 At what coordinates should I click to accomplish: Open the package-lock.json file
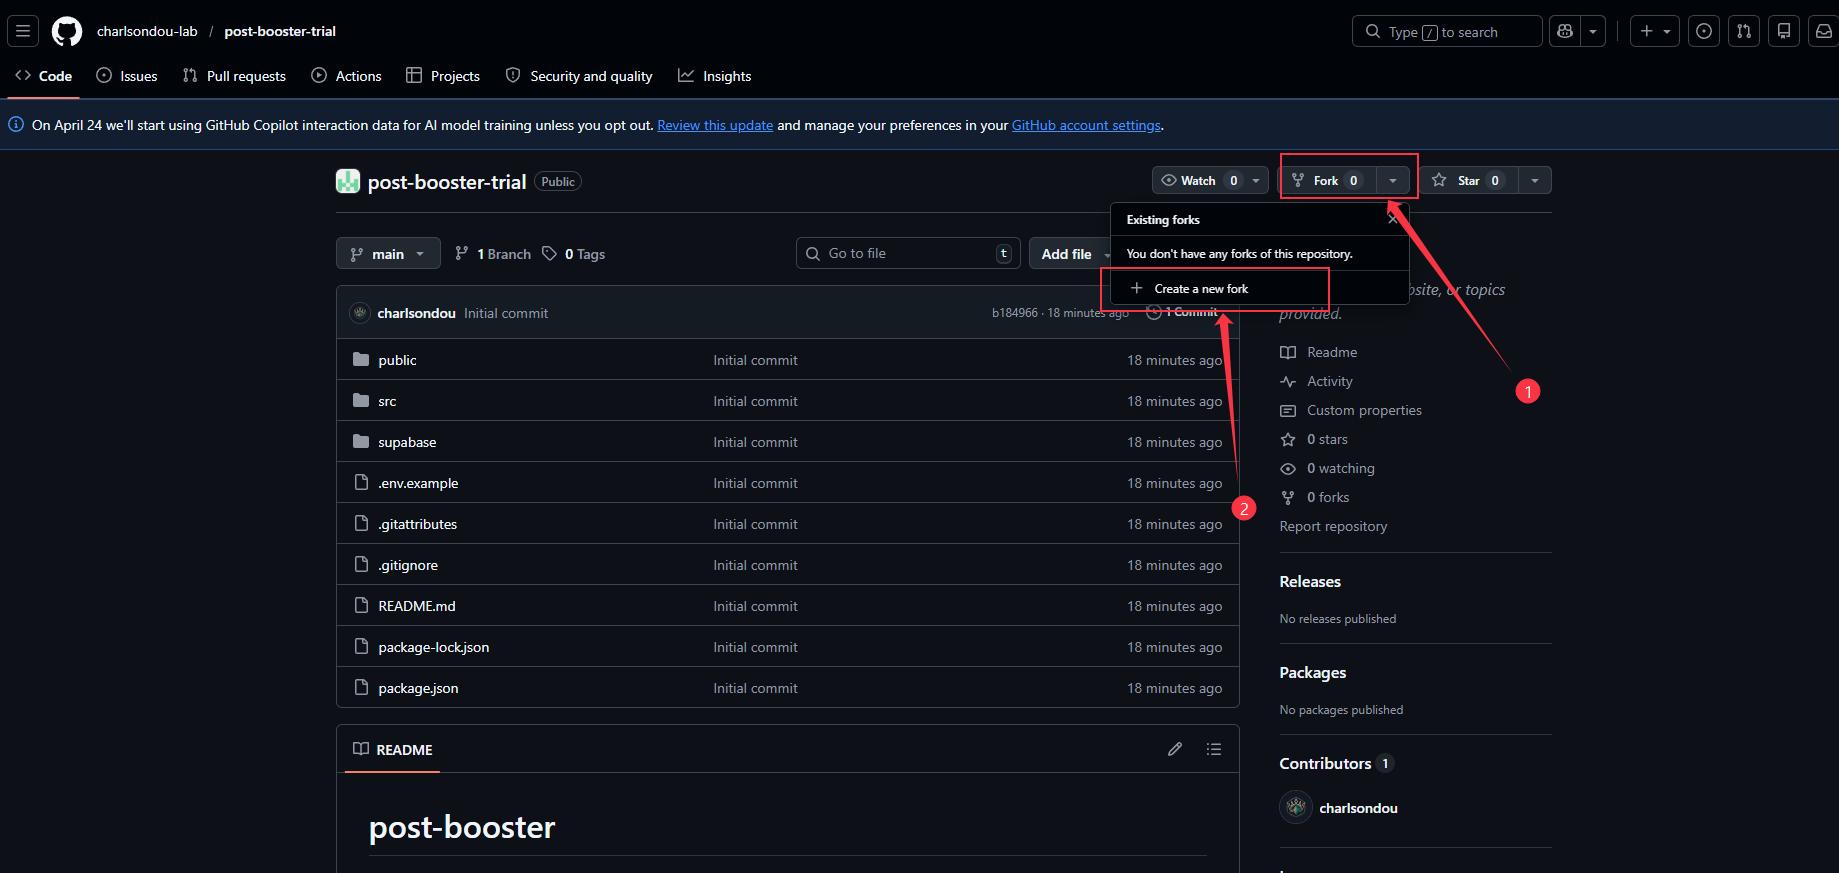(x=434, y=647)
